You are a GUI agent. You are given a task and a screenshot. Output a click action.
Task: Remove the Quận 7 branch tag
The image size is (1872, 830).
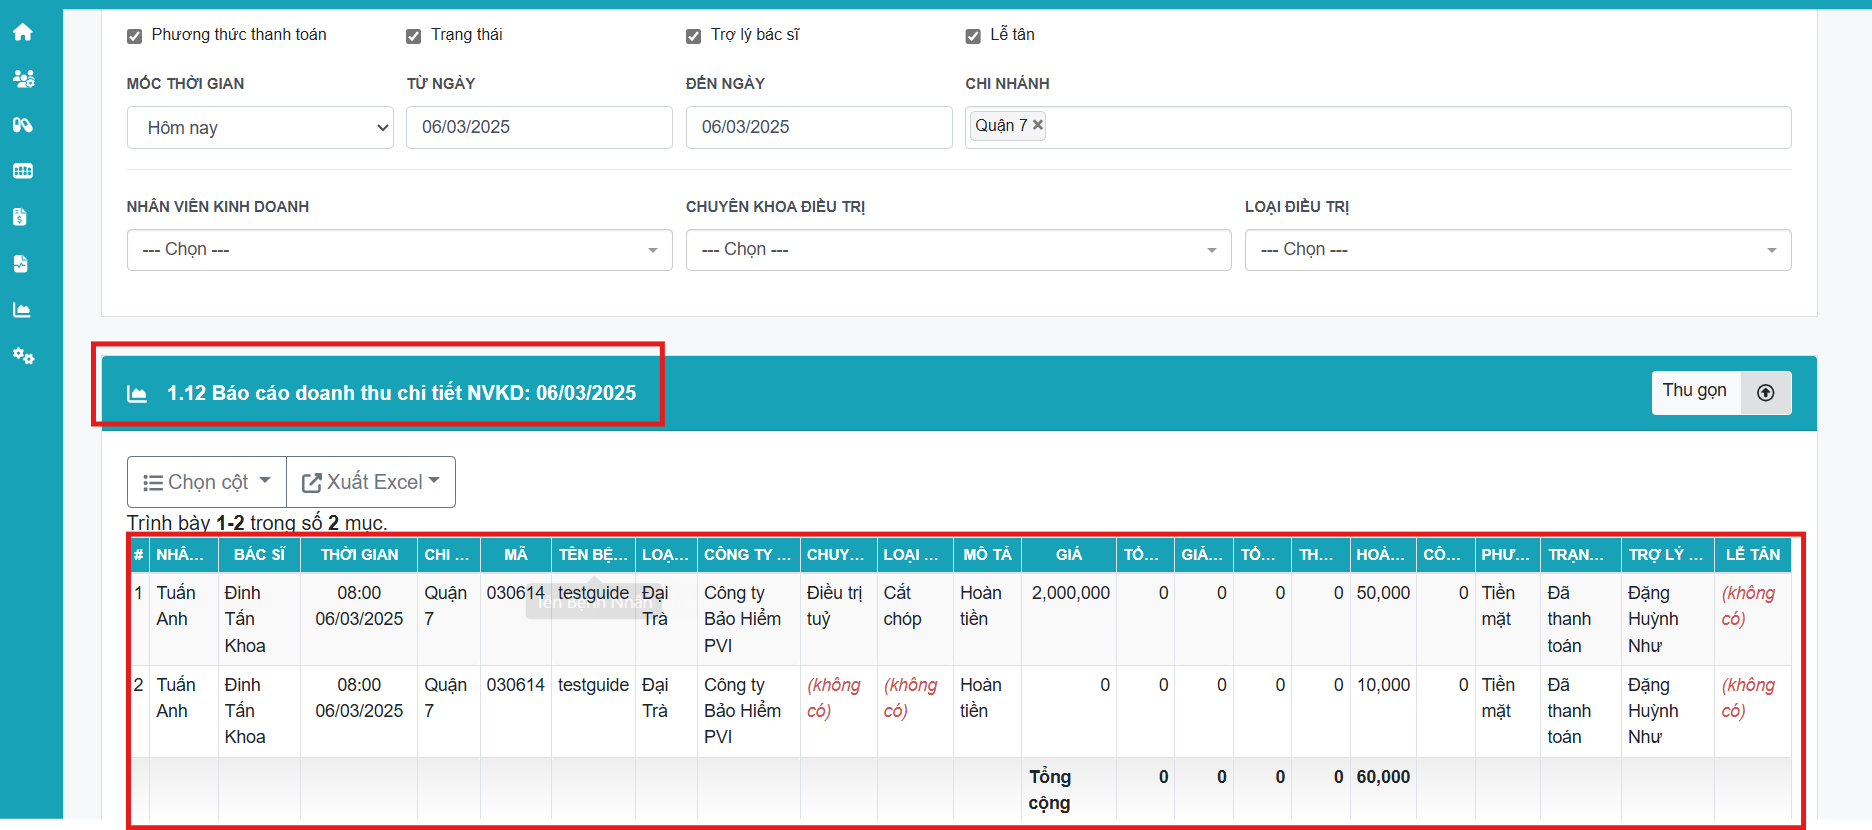(1038, 125)
